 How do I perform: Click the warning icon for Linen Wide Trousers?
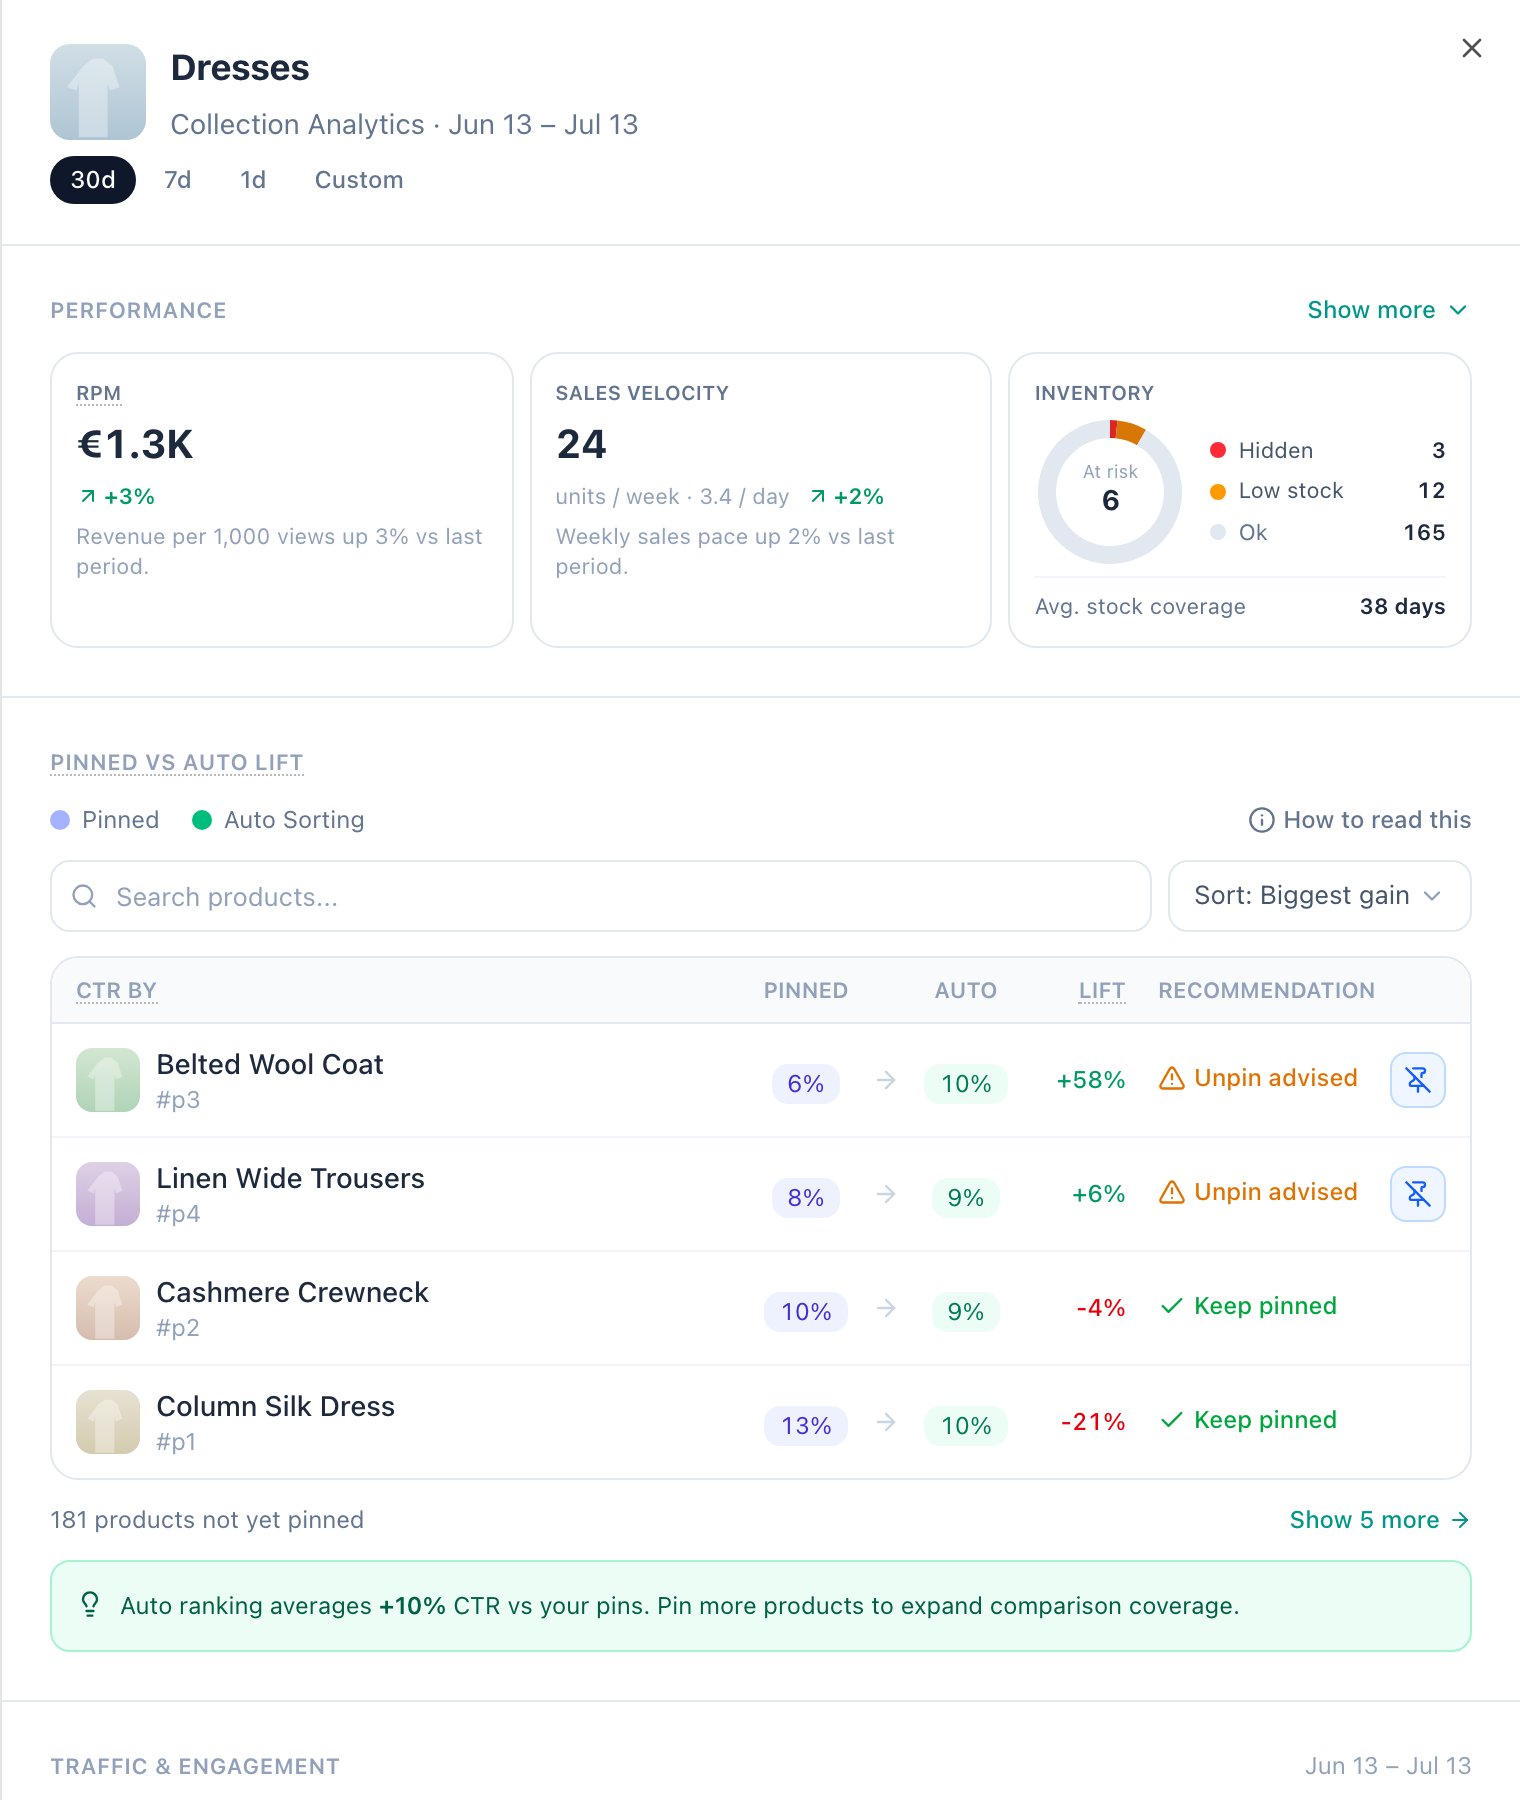(x=1171, y=1192)
